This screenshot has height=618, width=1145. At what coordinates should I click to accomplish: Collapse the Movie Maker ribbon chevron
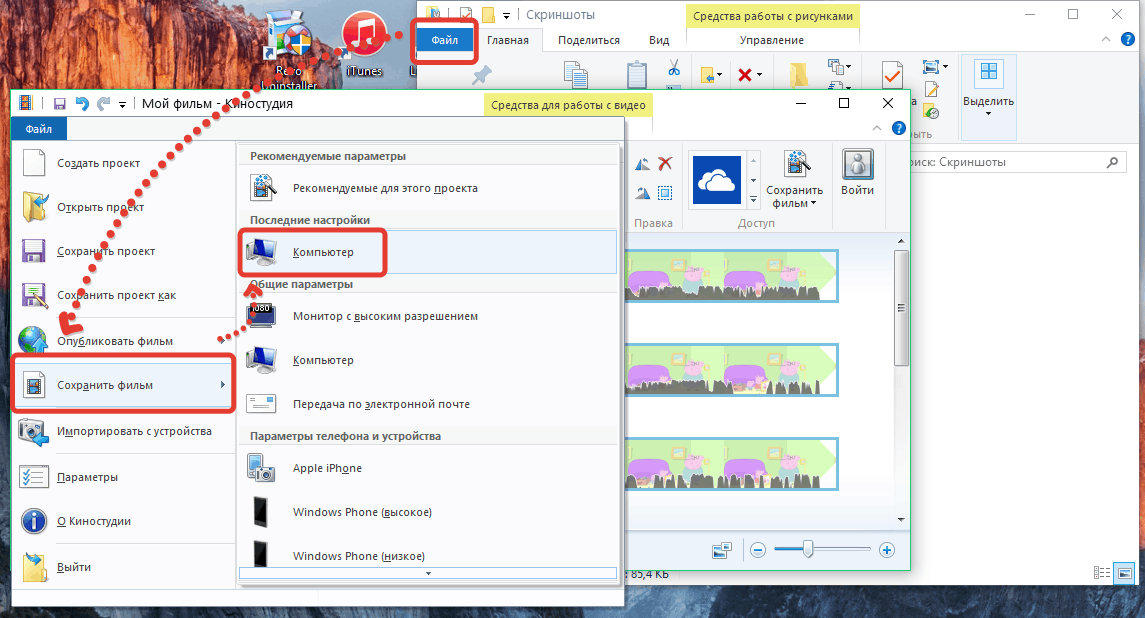point(877,129)
